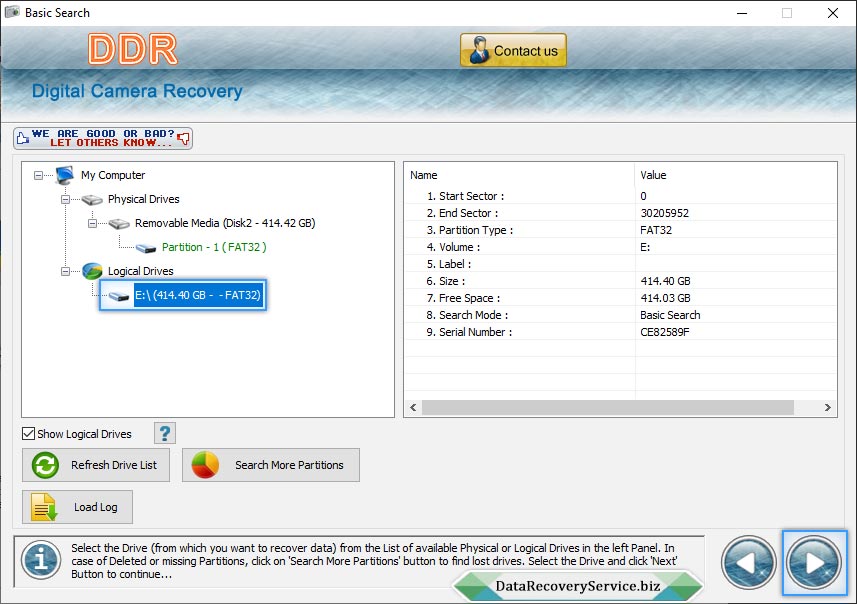Select Partition - 1 (FAT32) entry
This screenshot has height=604, width=857.
click(214, 247)
